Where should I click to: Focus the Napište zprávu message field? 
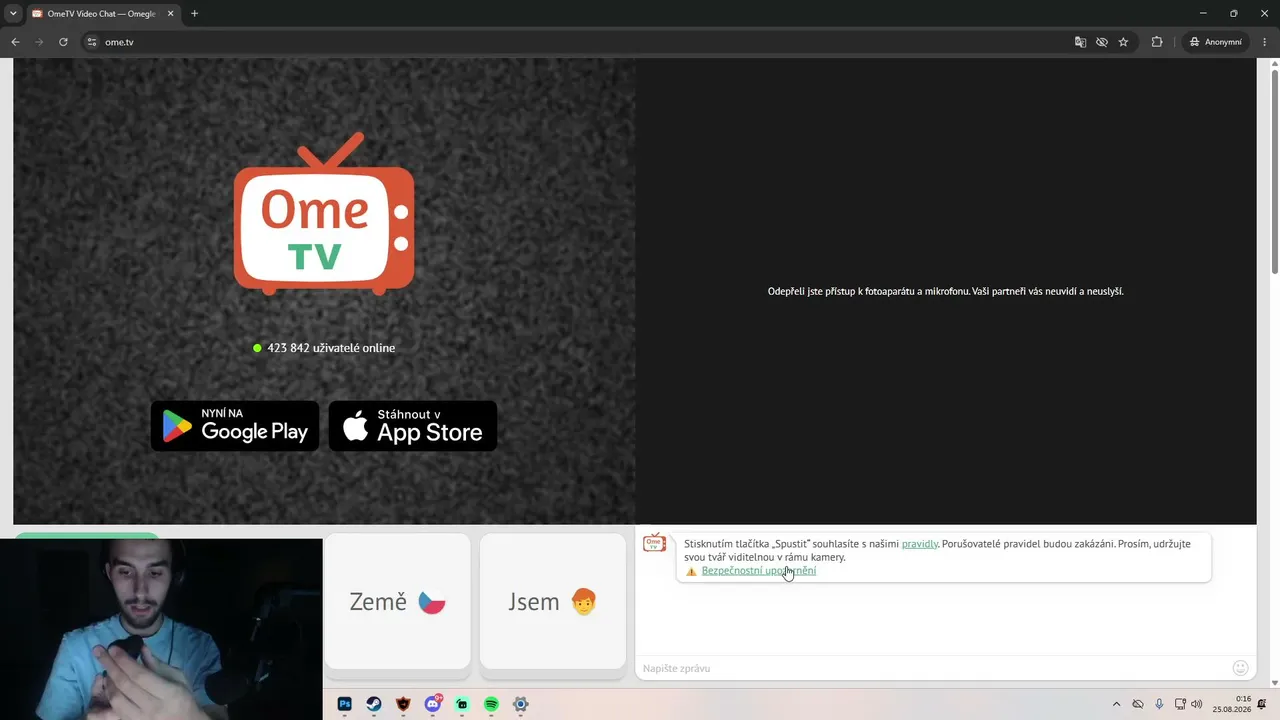pyautogui.click(x=932, y=668)
